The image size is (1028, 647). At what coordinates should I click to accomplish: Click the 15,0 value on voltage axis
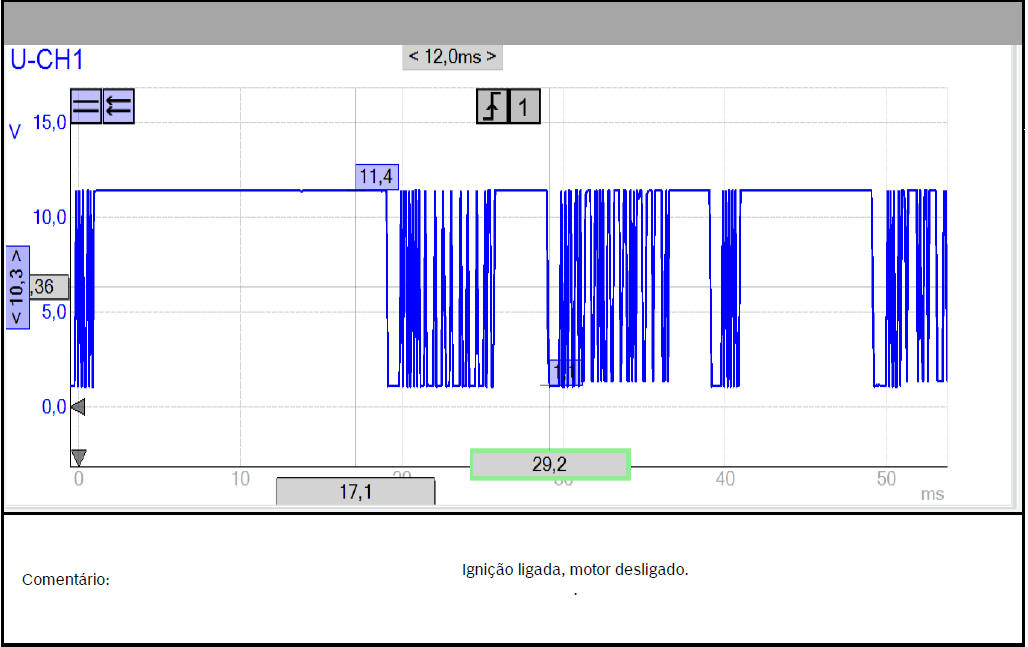[x=49, y=122]
